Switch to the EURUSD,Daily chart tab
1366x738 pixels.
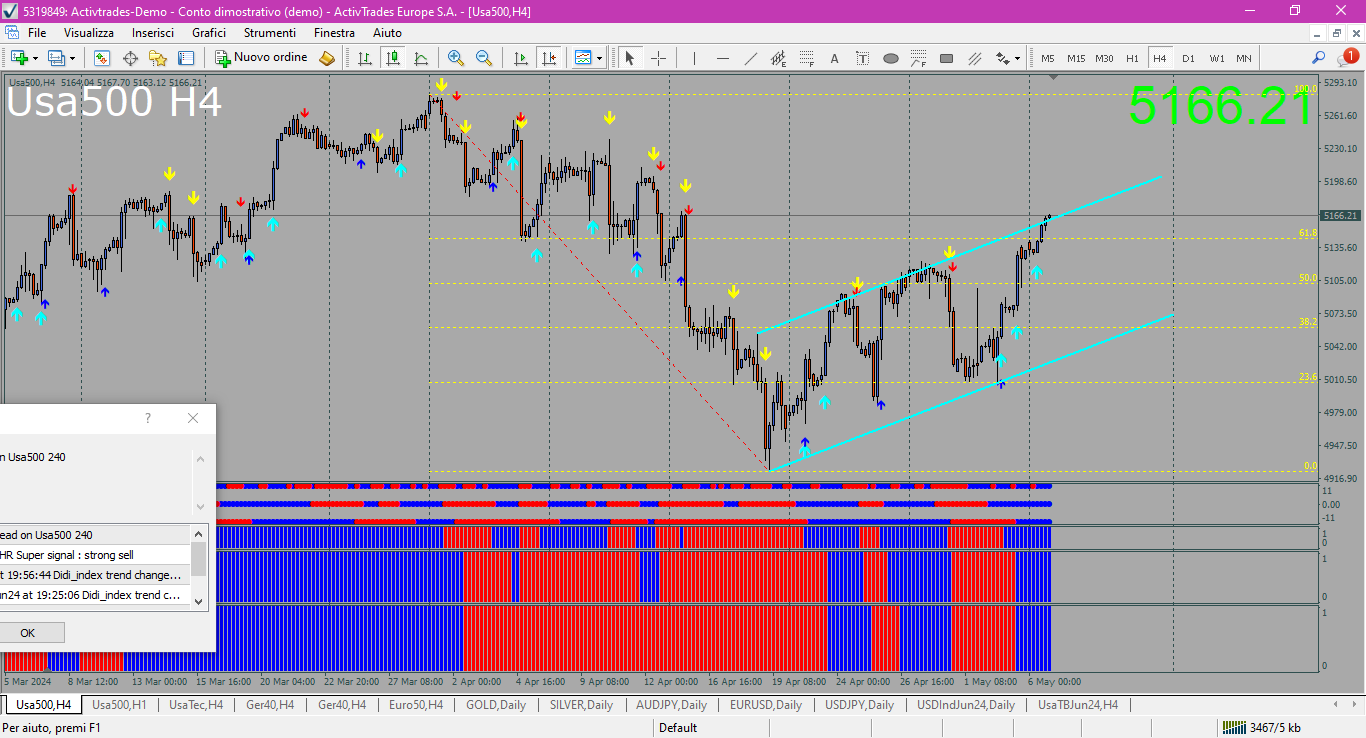[765, 705]
